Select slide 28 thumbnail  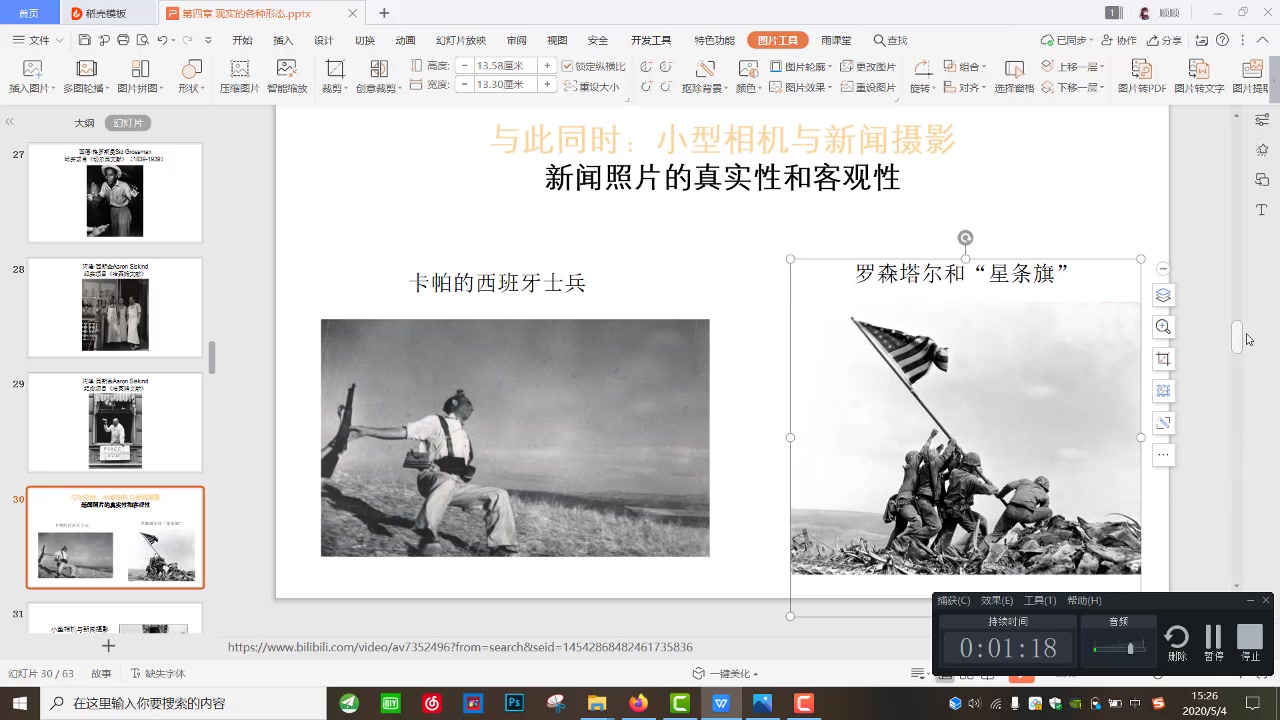(x=115, y=307)
